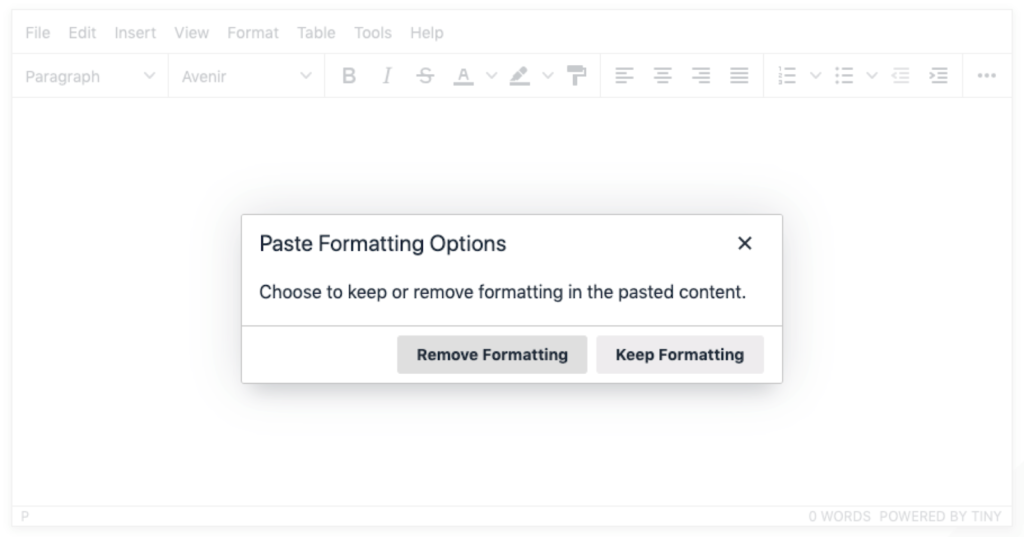The width and height of the screenshot is (1024, 537).
Task: Expand the text color options chevron
Action: 491,76
